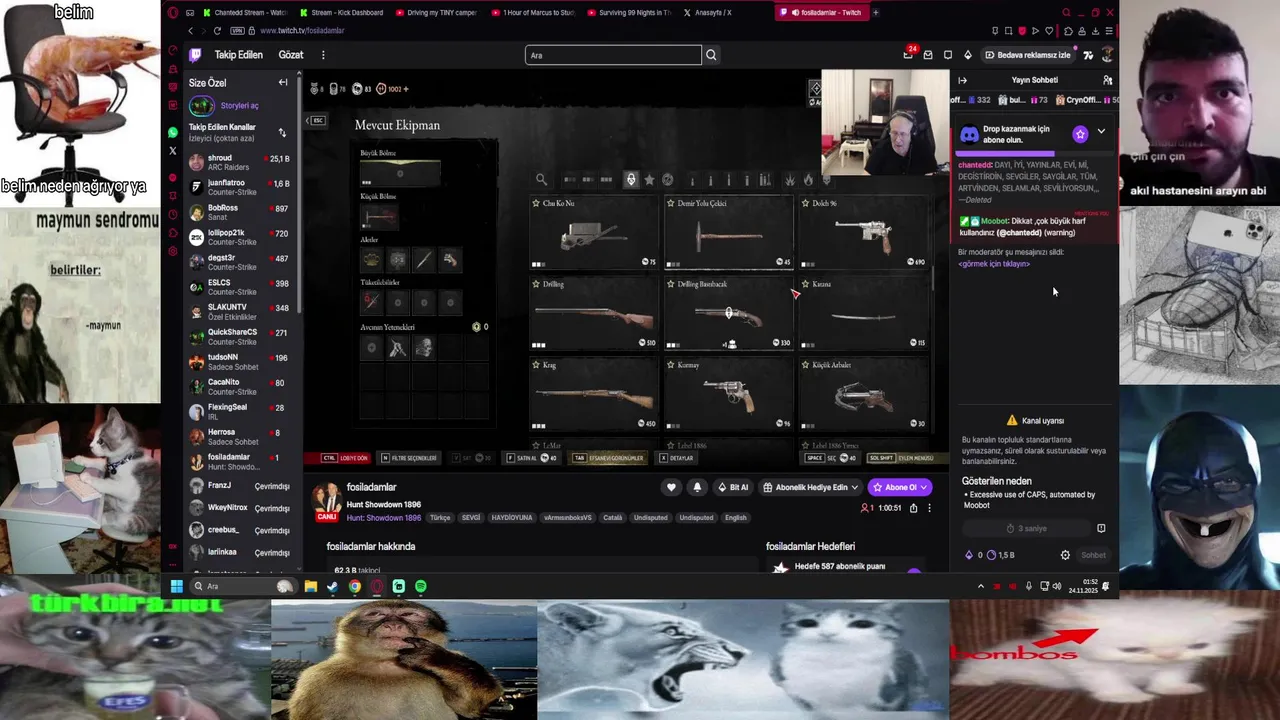Open the Twitch inbox envelope icon

click(x=928, y=55)
